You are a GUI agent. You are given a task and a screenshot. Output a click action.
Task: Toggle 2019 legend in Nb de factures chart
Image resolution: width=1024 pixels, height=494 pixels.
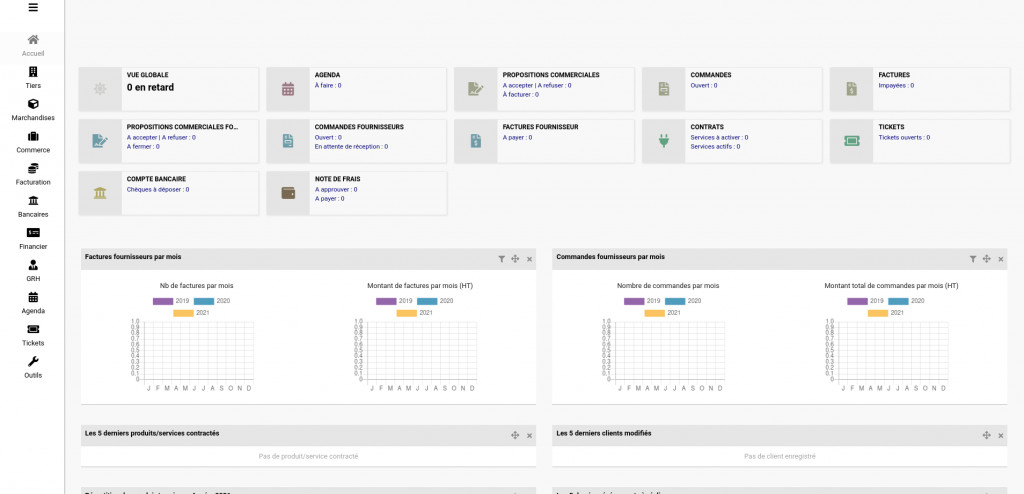[x=163, y=301]
